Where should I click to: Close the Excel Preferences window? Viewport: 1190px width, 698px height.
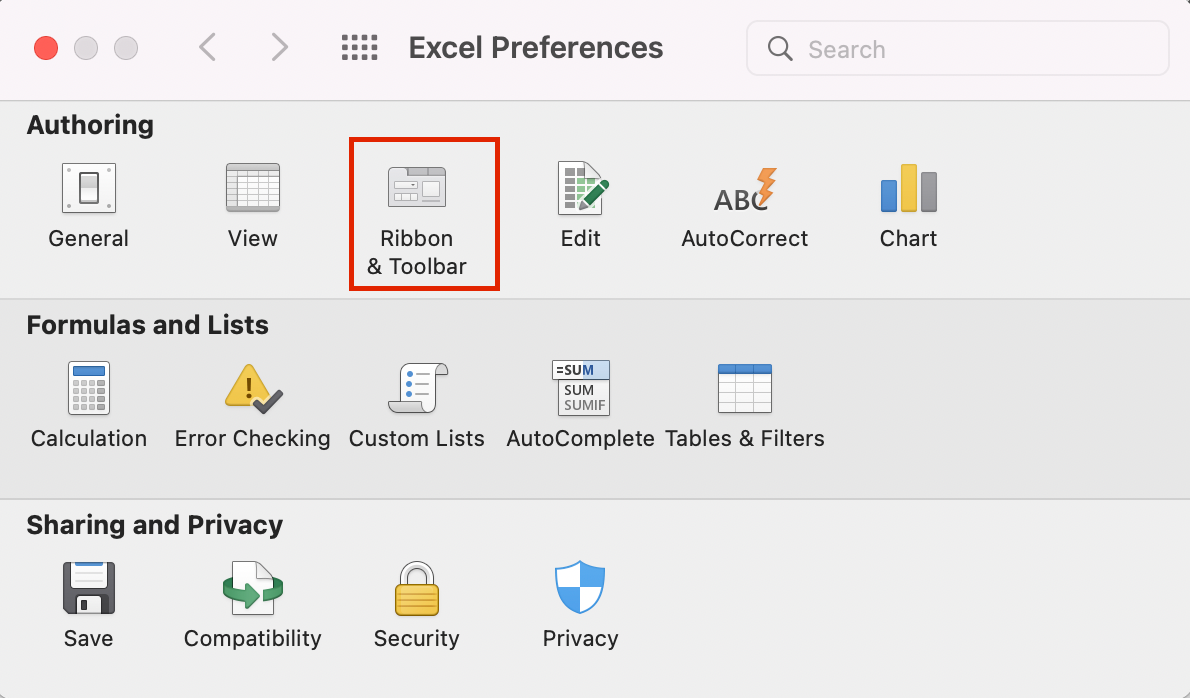pos(46,48)
